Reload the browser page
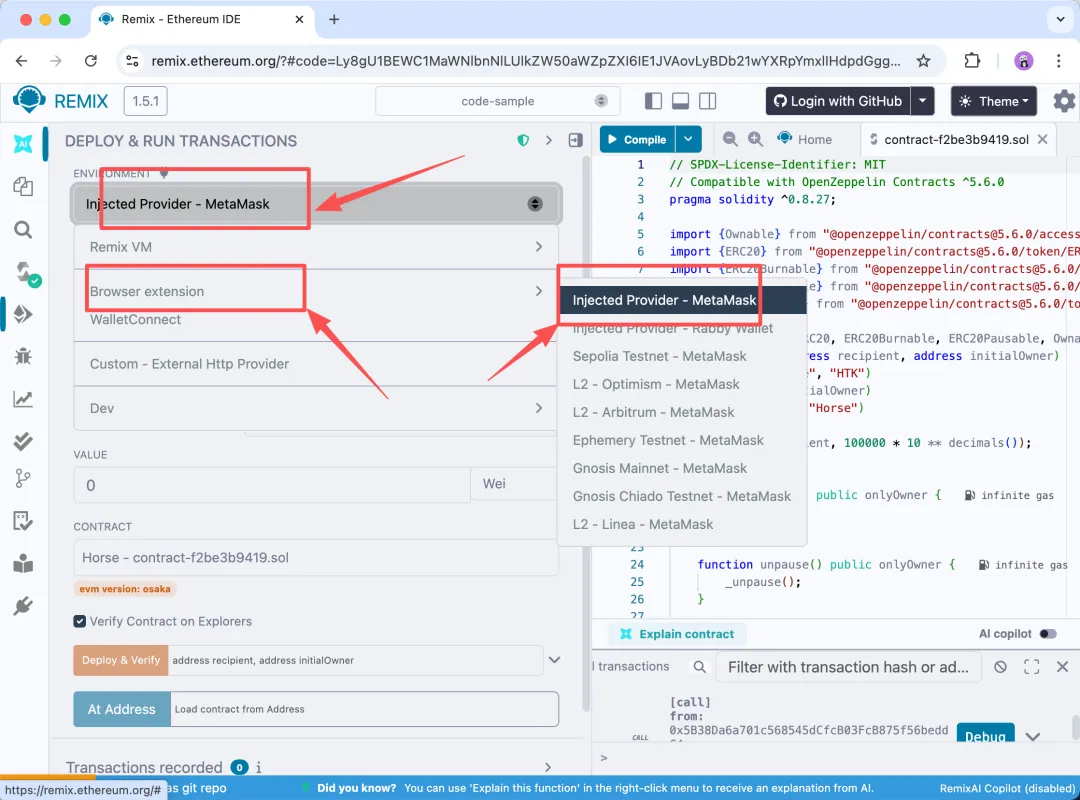 pos(91,61)
